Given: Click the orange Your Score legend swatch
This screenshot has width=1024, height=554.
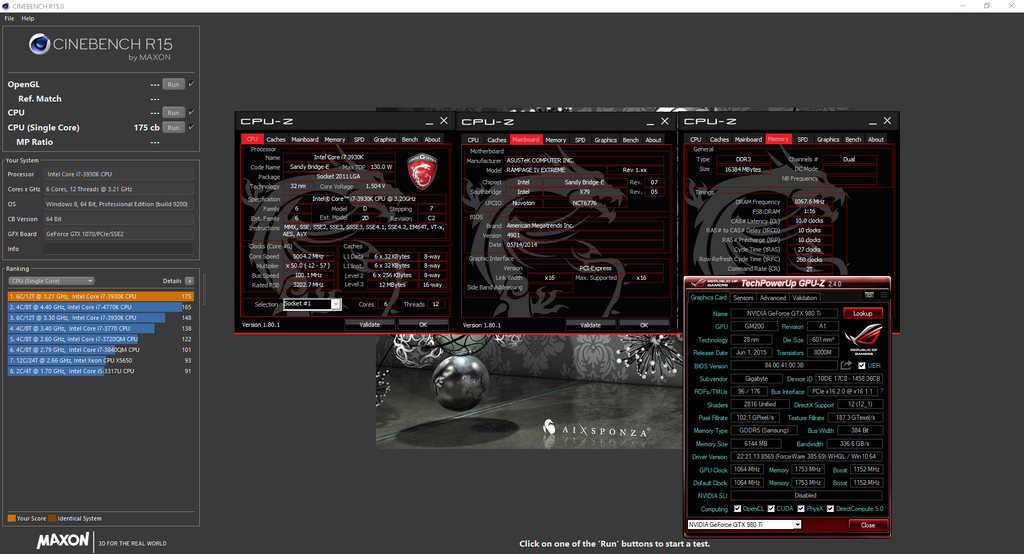Looking at the screenshot, I should [x=11, y=518].
